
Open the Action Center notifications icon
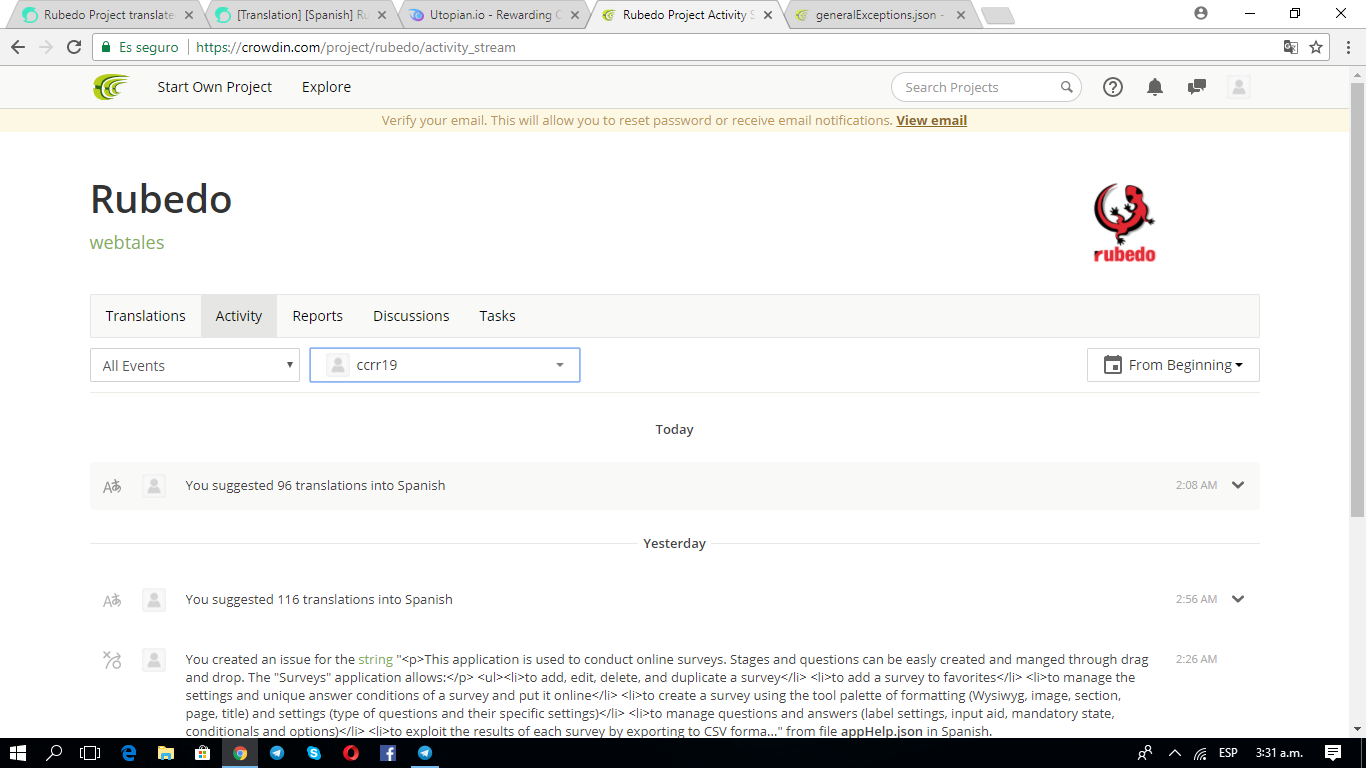pos(1333,753)
